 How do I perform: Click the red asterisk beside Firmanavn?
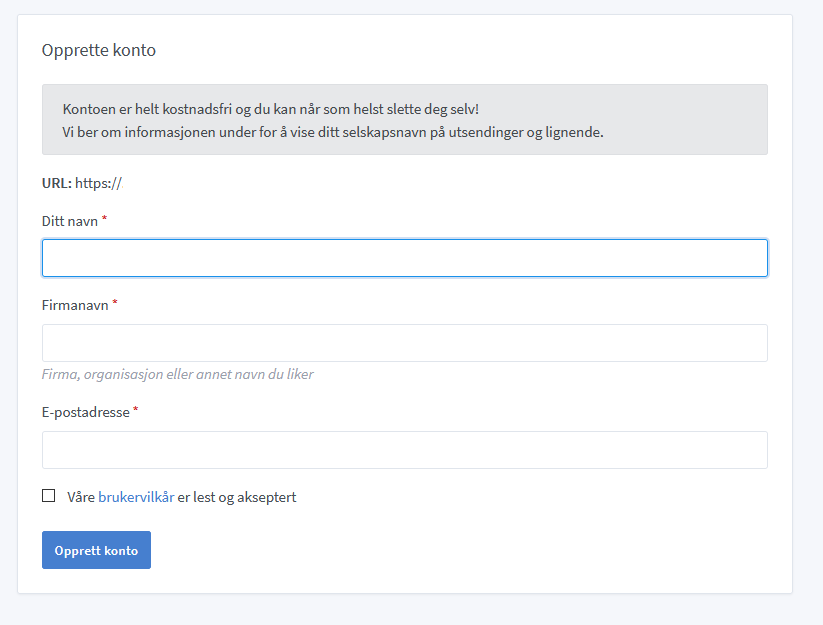pyautogui.click(x=115, y=302)
